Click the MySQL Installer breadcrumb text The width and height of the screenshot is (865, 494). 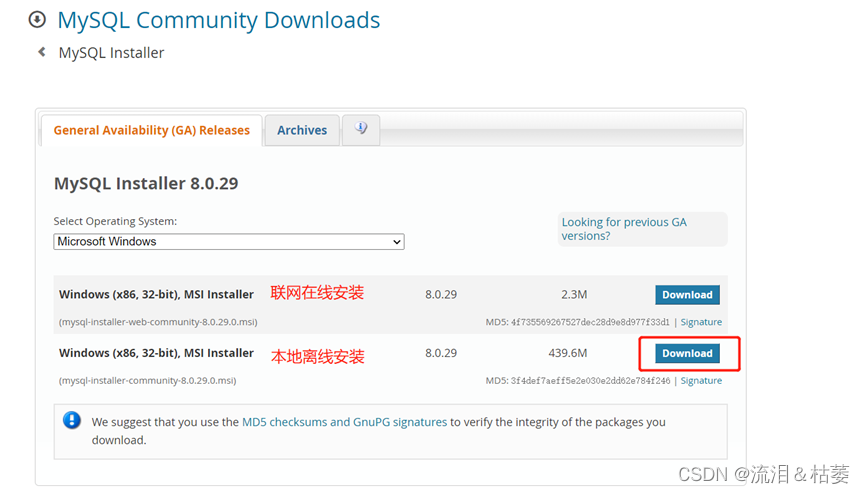click(111, 53)
